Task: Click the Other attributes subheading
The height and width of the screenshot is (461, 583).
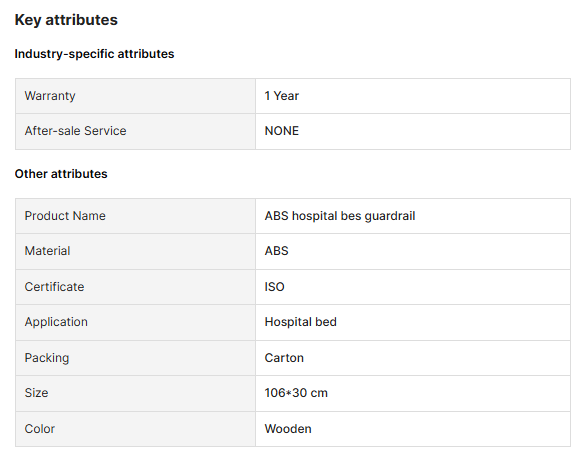Action: (61, 174)
